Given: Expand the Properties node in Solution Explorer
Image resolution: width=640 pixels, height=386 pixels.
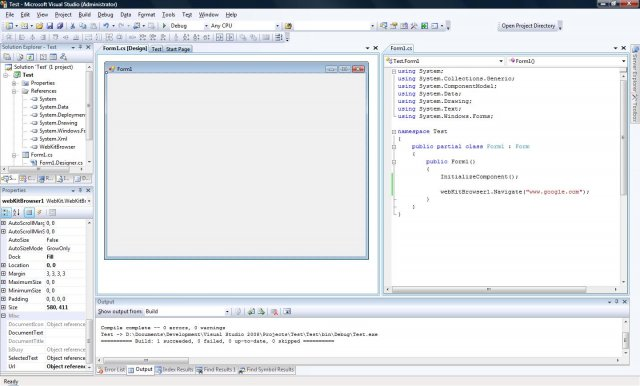Looking at the screenshot, I should 14,83.
